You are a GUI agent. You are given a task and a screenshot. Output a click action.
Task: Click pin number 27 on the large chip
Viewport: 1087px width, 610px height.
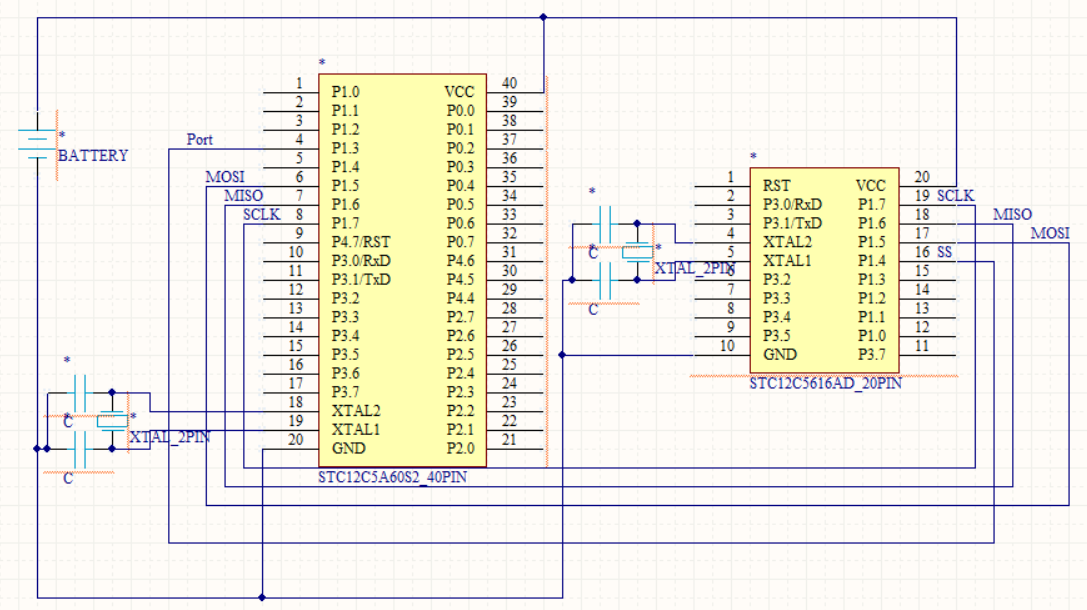pos(510,326)
